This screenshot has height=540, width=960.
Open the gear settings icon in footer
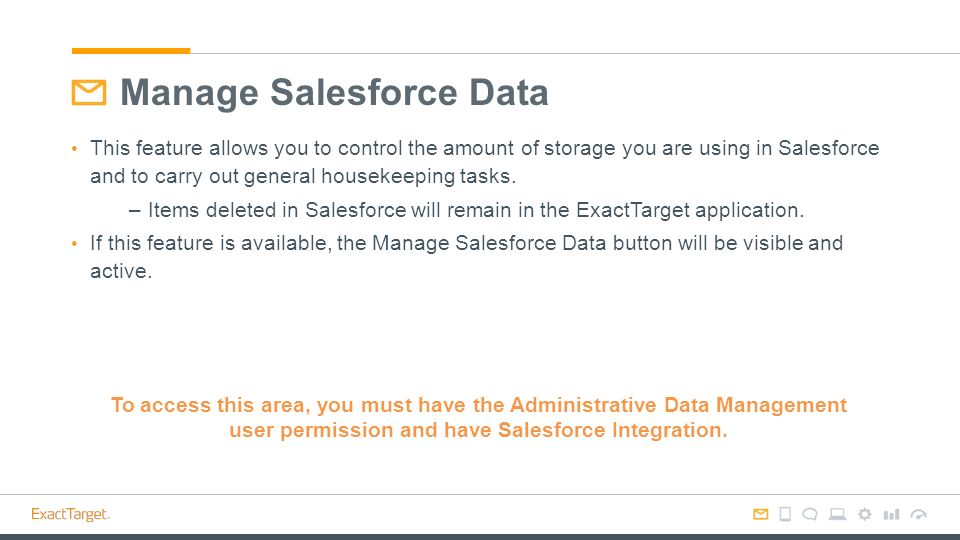pos(864,514)
